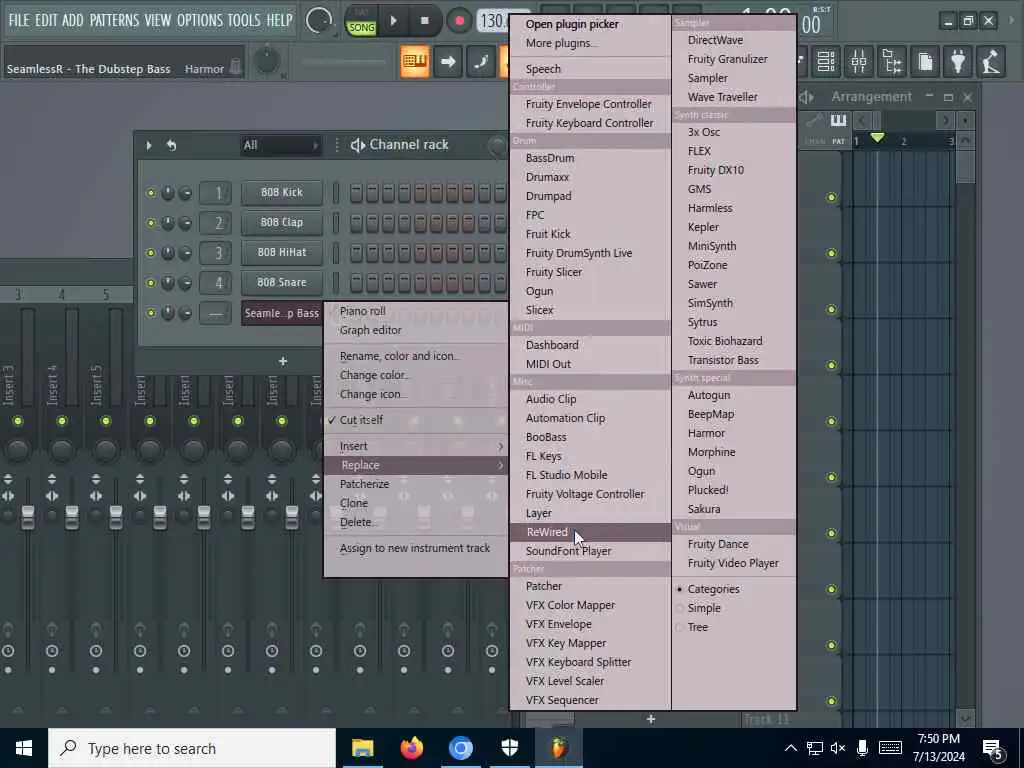Open the browser tree icon in the toolbar
Image resolution: width=1024 pixels, height=768 pixels.
click(x=892, y=62)
